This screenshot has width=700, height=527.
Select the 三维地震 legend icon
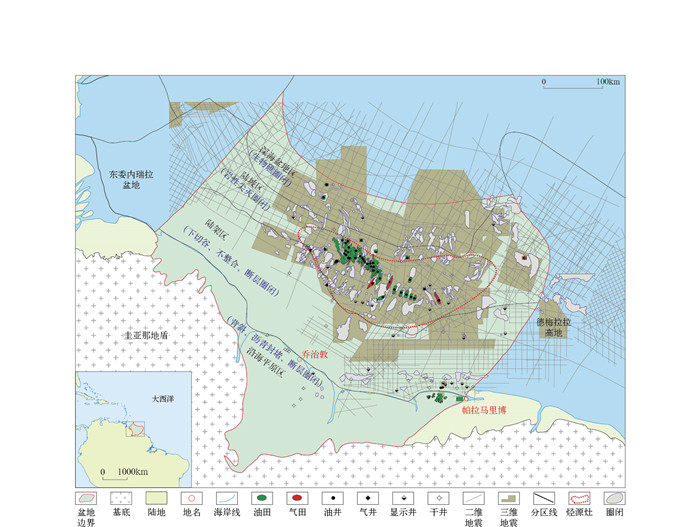pos(507,497)
